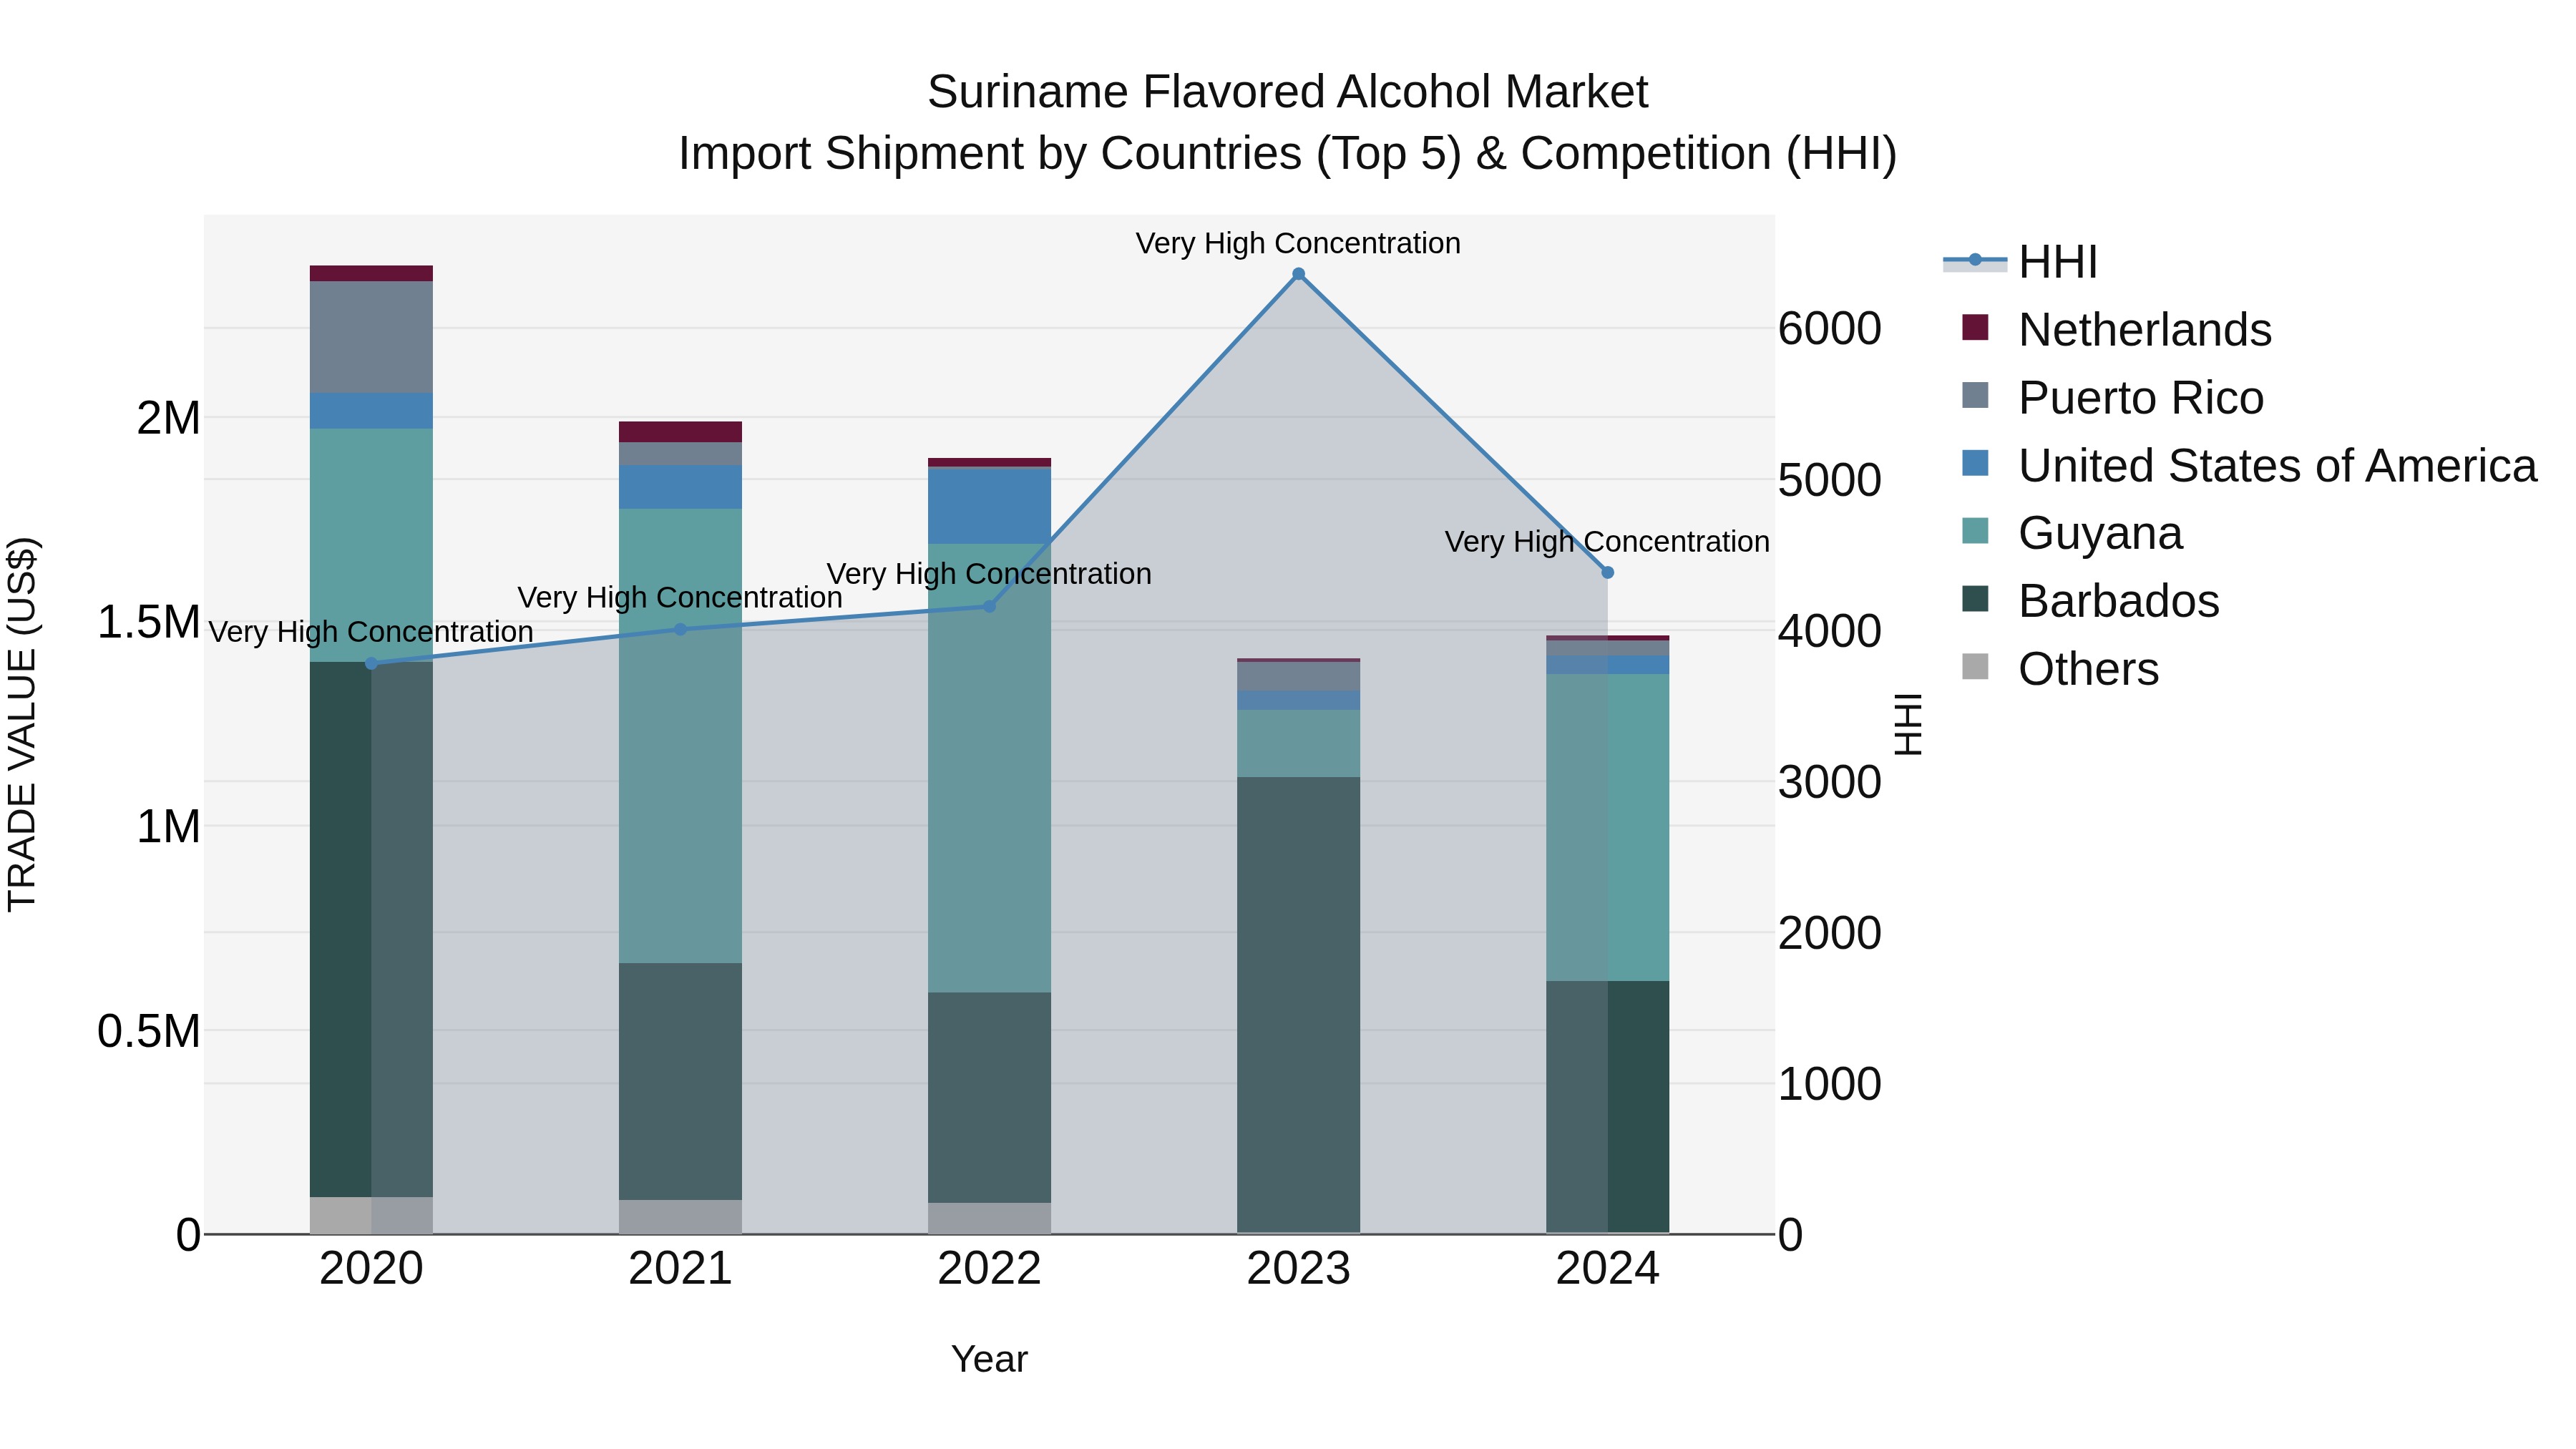
Task: Click the Guyana segment of the 2021 bar
Action: (x=680, y=736)
